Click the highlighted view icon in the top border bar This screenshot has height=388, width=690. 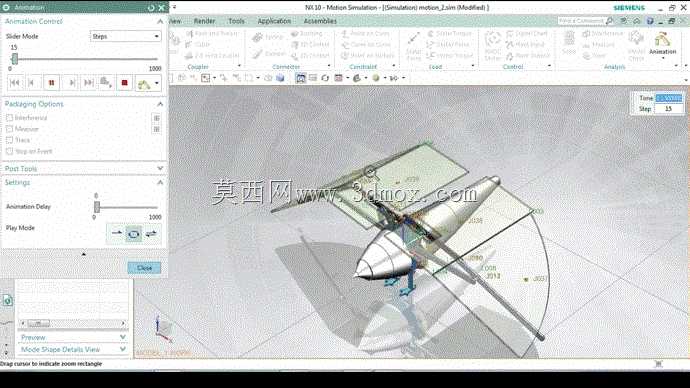pyautogui.click(x=301, y=78)
